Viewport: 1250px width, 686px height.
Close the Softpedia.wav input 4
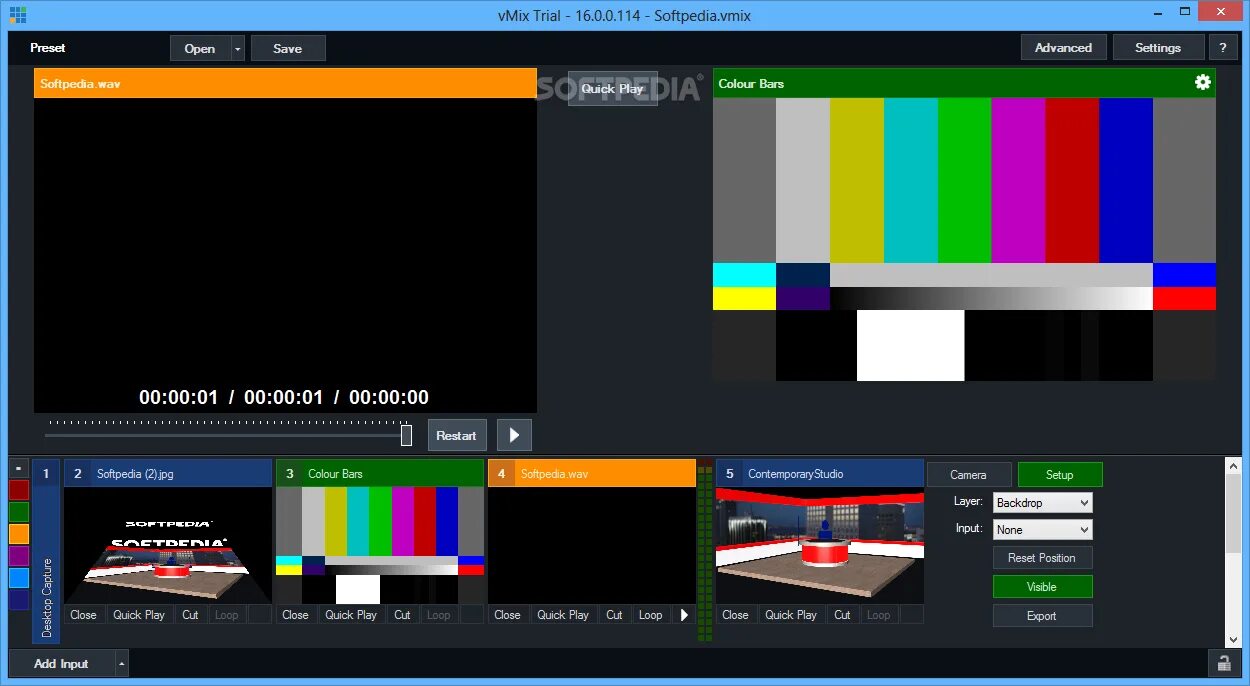[508, 615]
